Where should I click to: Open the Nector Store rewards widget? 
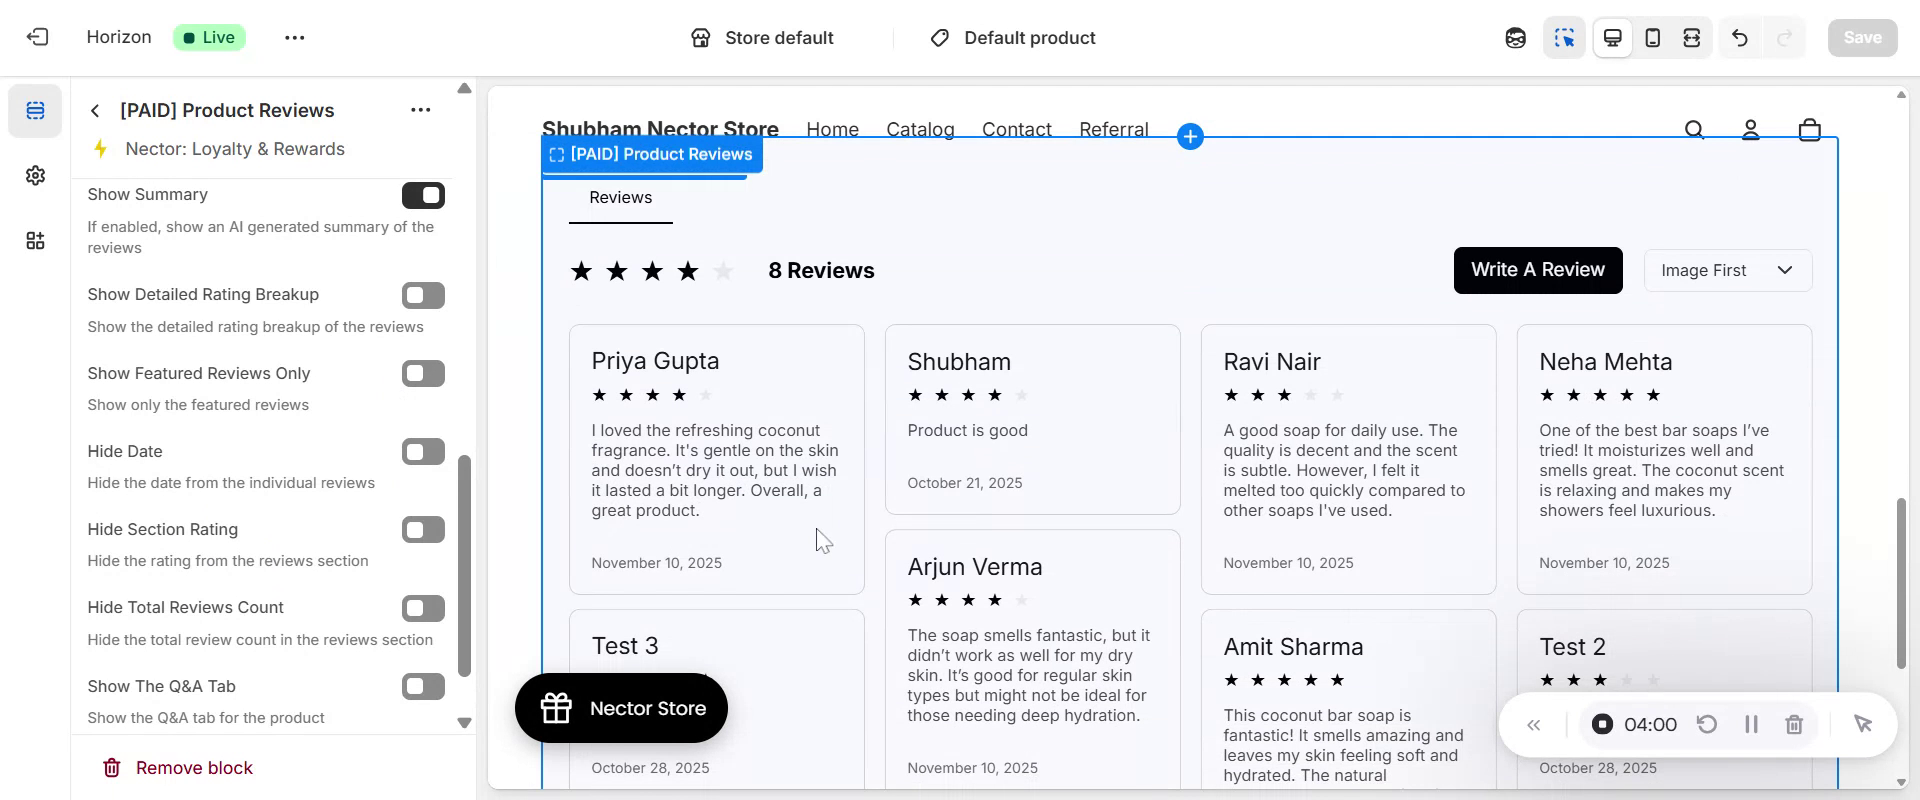[x=621, y=708]
